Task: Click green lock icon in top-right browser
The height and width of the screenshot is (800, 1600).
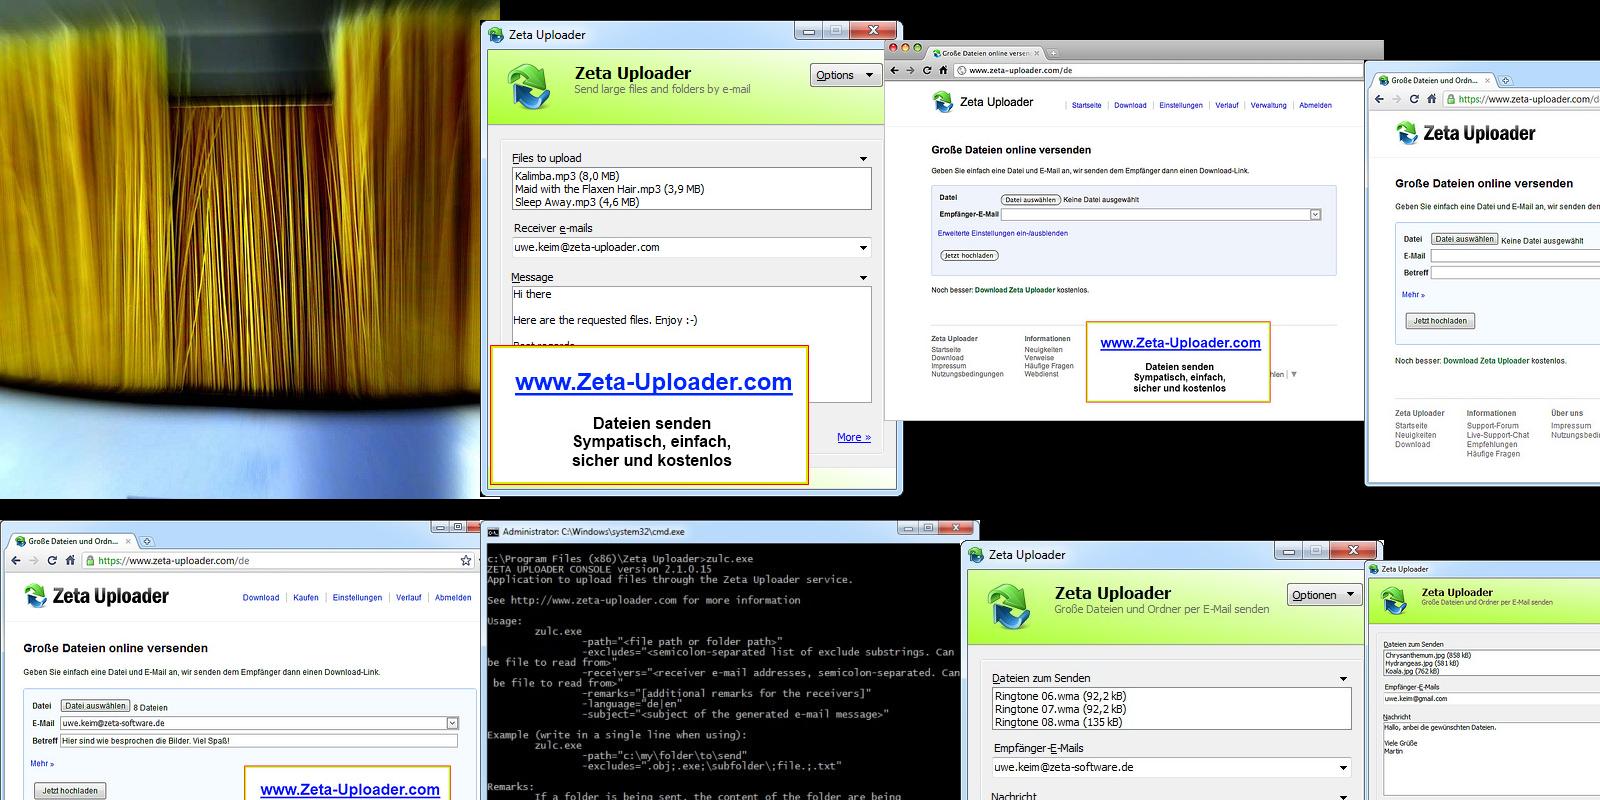Action: [1451, 99]
